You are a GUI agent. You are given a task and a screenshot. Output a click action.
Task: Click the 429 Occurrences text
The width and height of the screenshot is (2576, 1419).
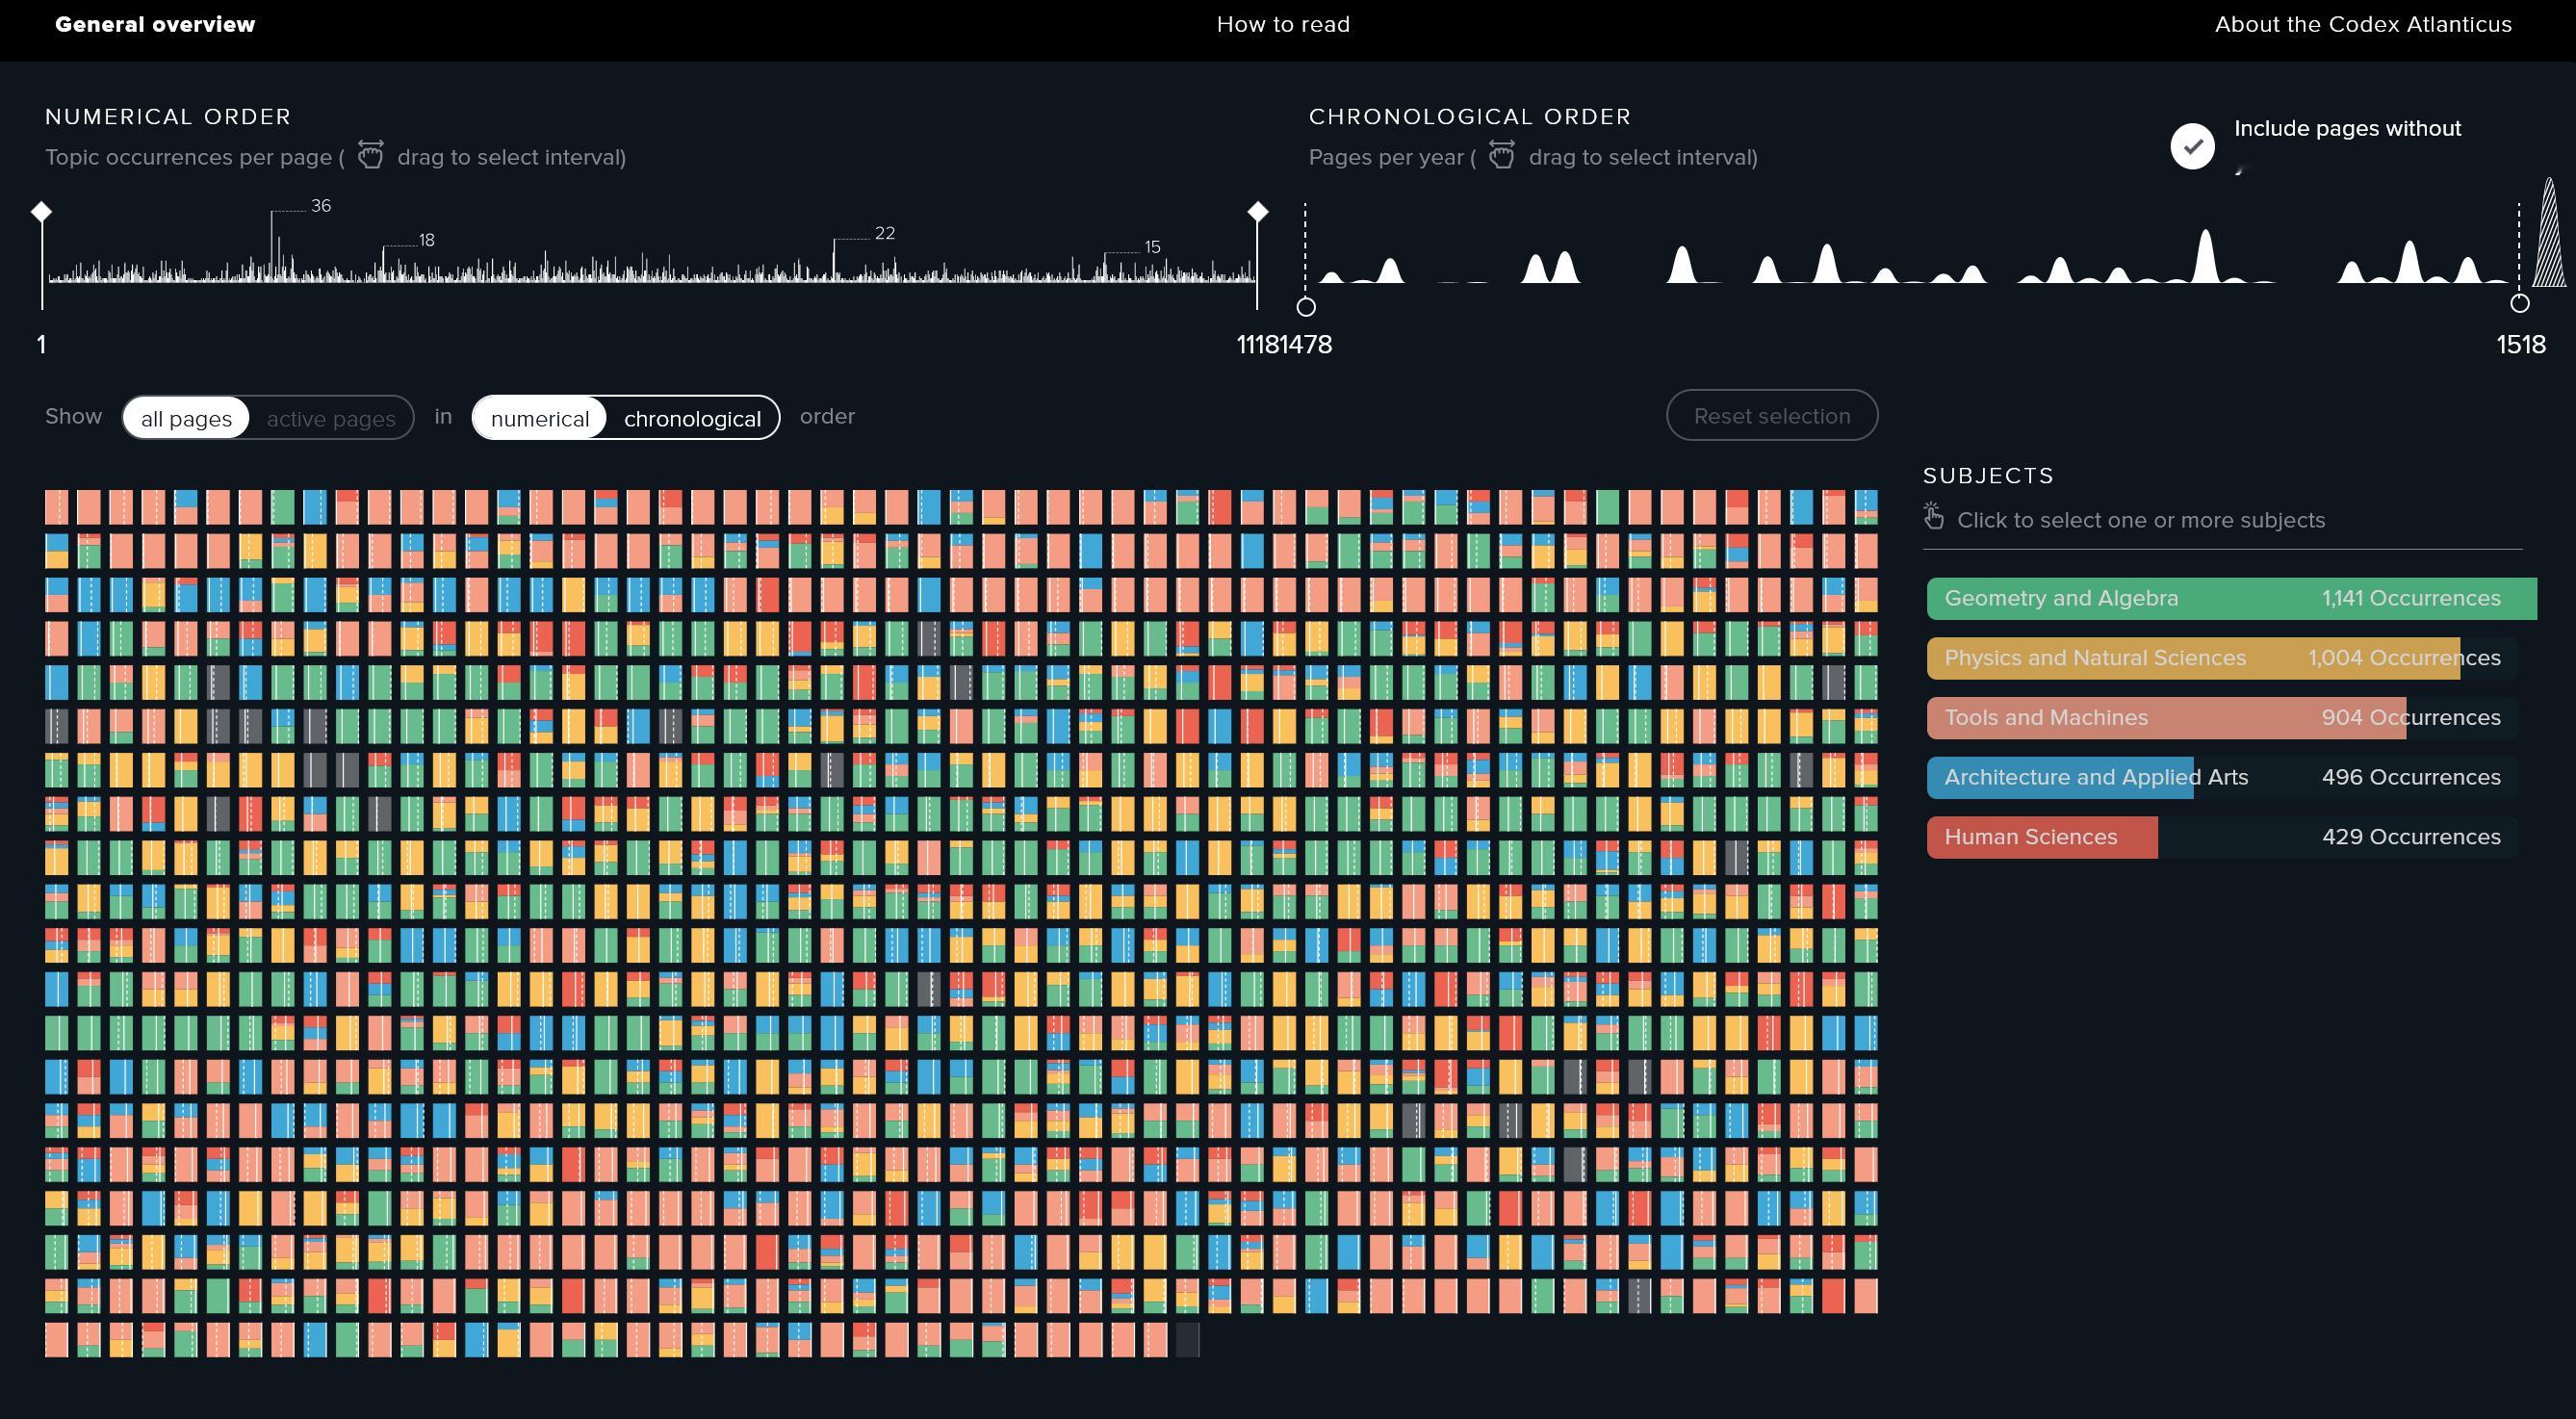(2411, 837)
